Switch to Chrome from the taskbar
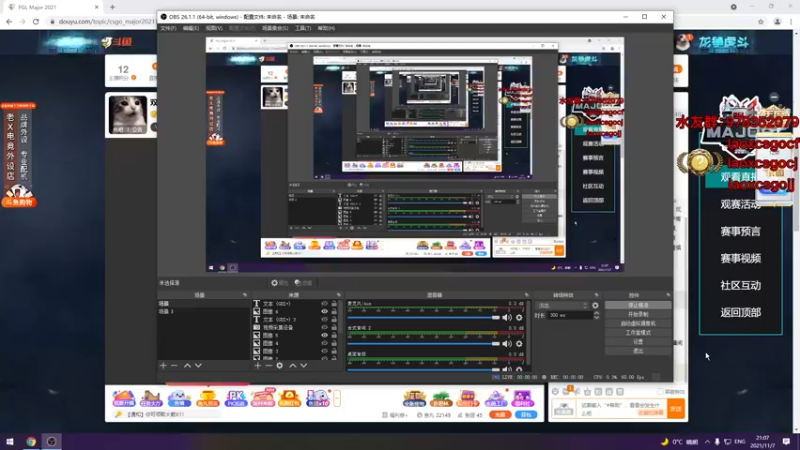 pos(31,442)
